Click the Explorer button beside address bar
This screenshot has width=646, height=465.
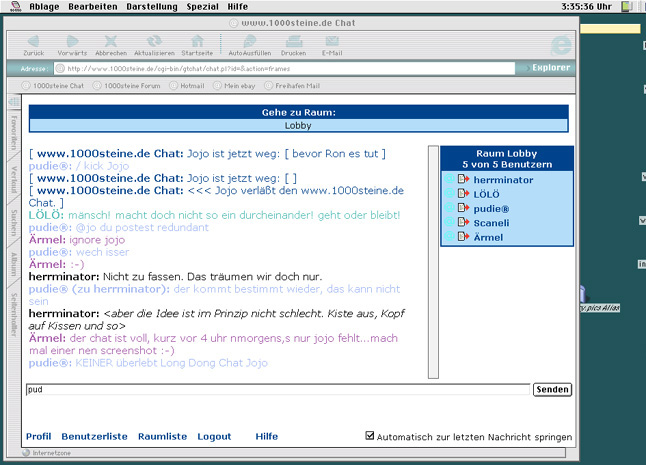click(550, 68)
